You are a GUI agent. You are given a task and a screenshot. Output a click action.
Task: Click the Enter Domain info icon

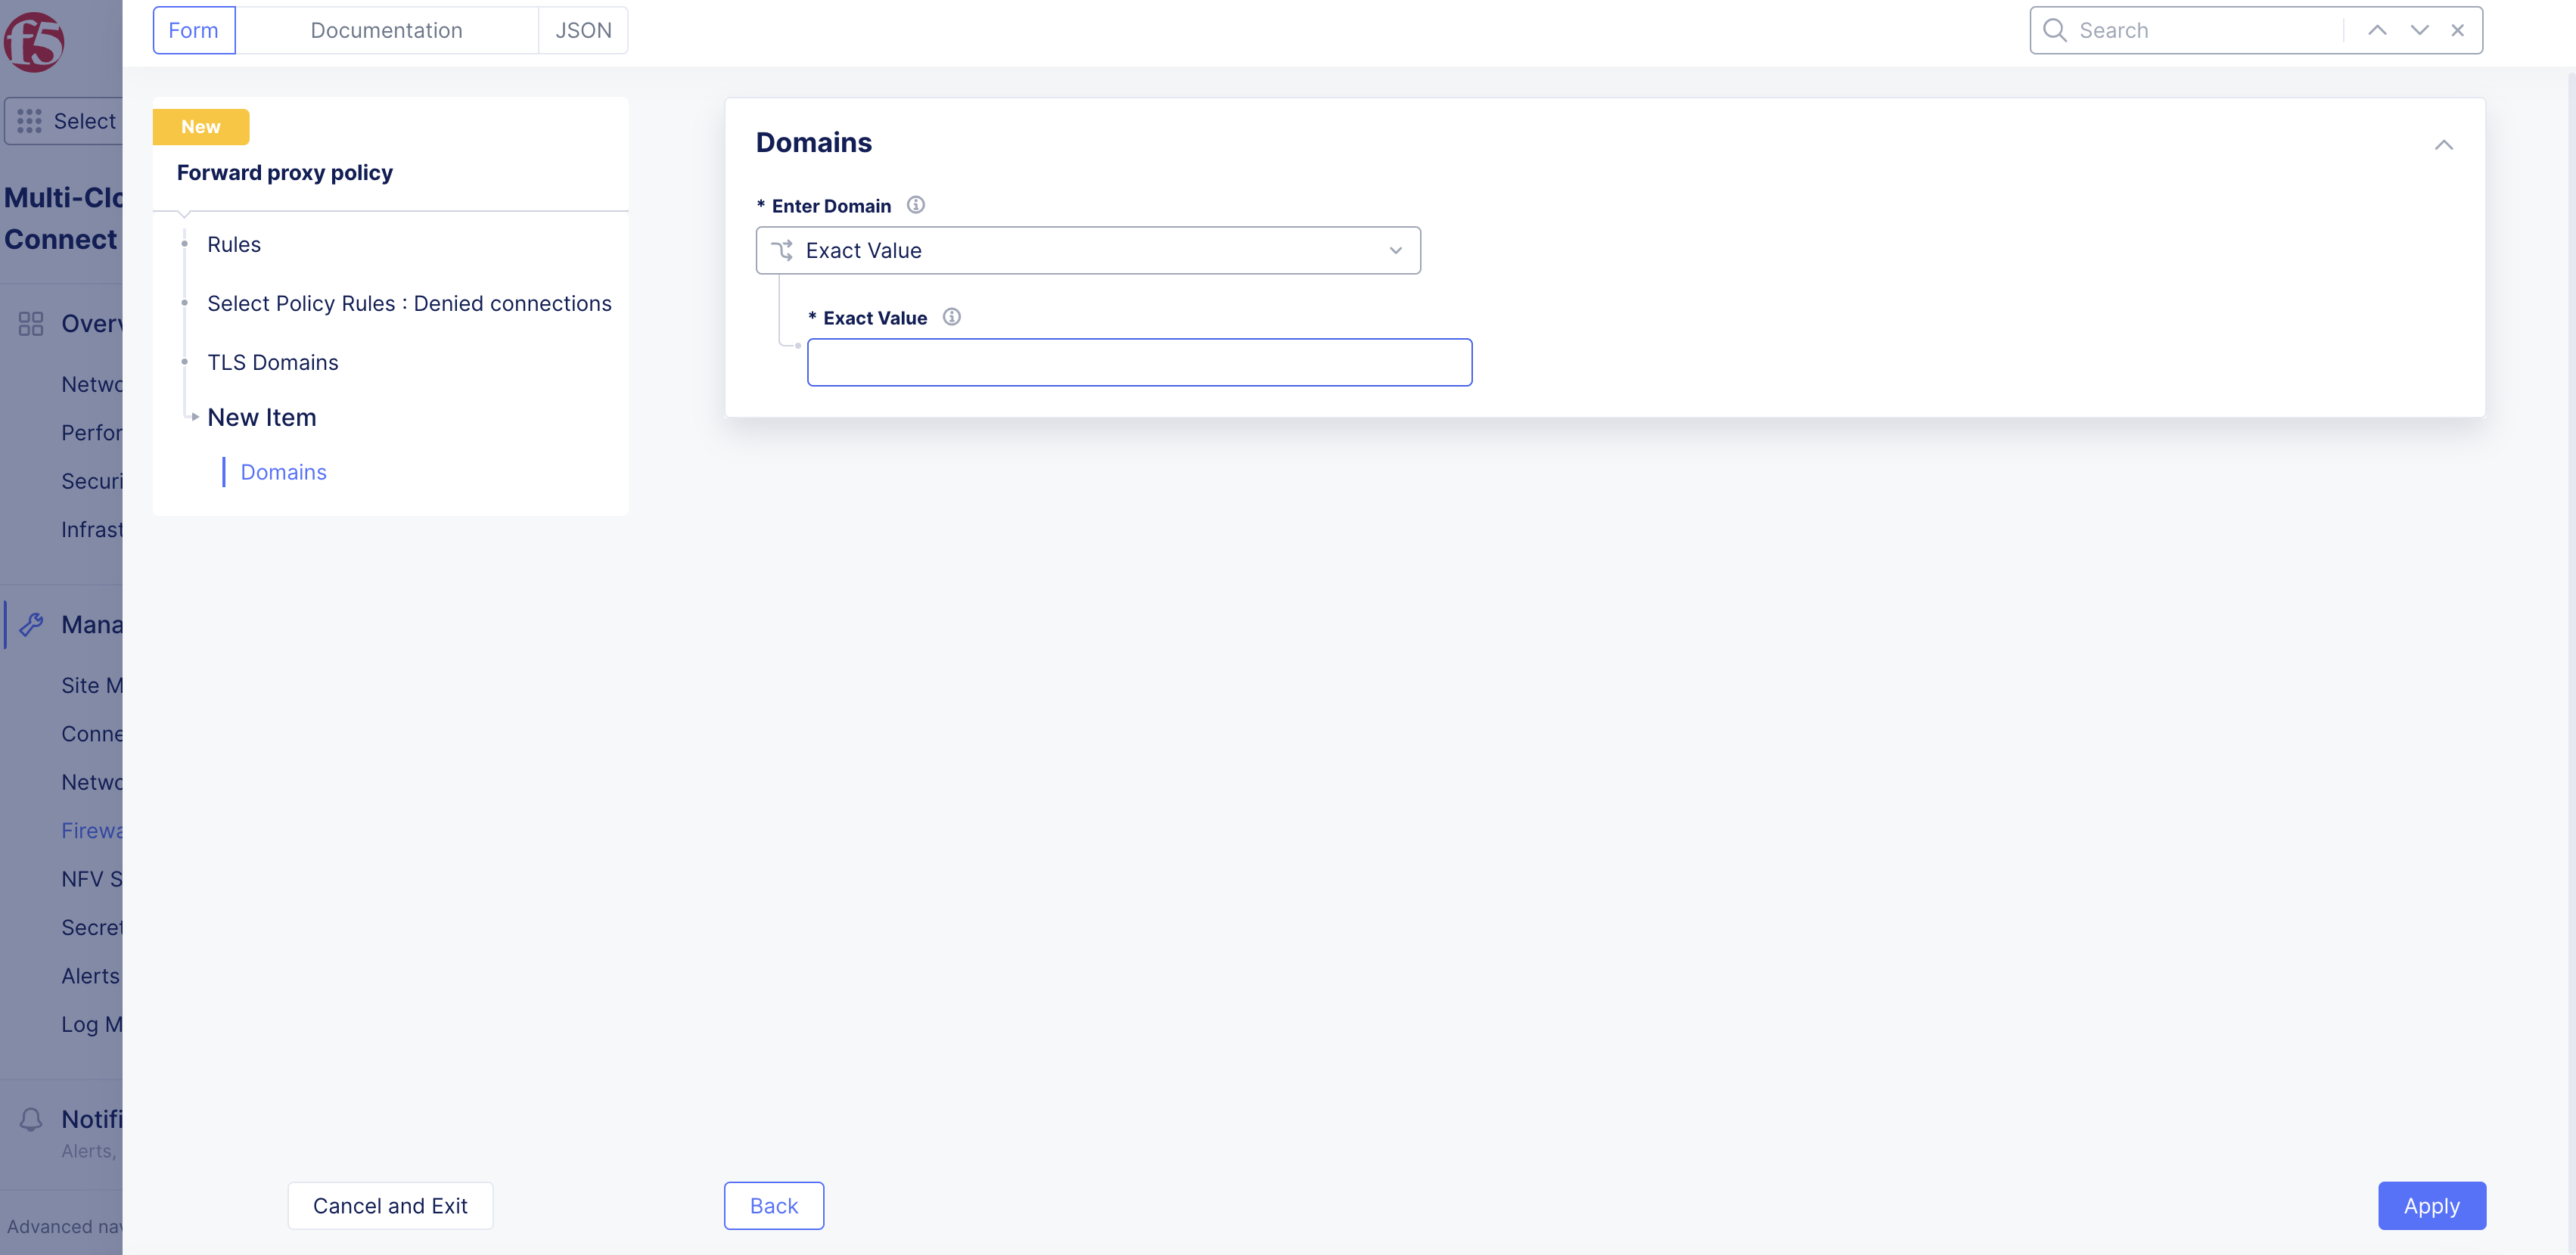coord(917,205)
